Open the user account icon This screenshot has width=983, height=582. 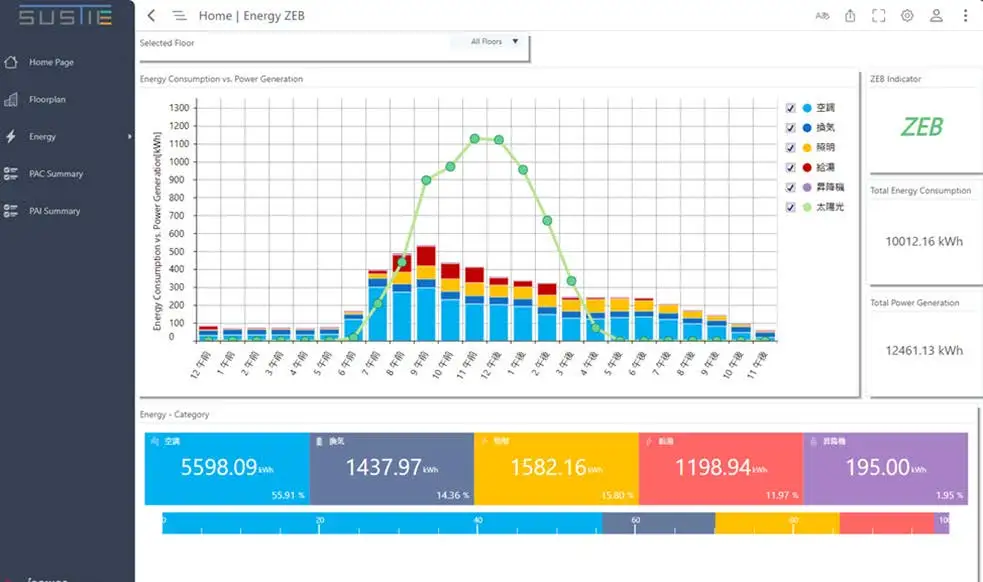click(x=935, y=15)
